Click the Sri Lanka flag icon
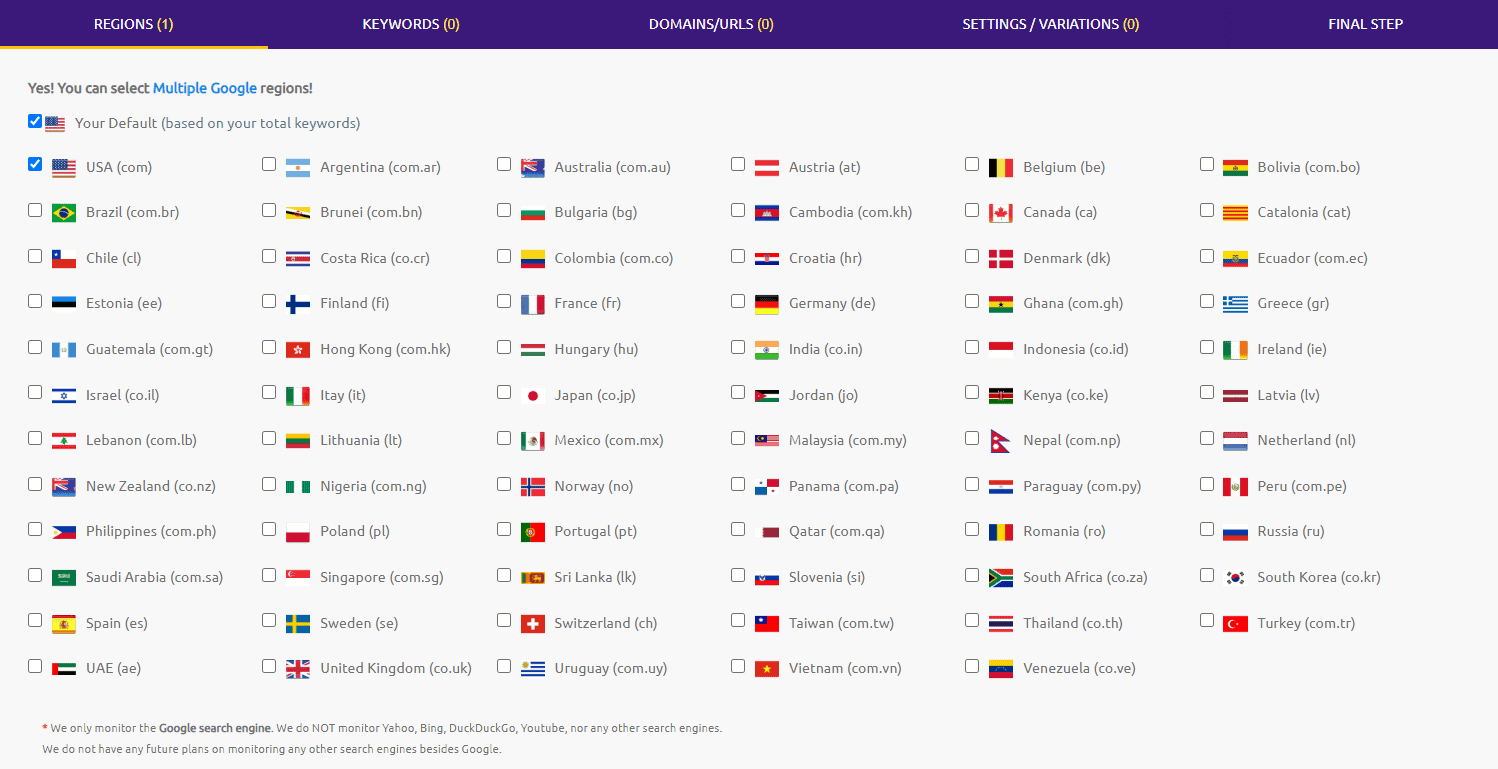 pyautogui.click(x=533, y=578)
